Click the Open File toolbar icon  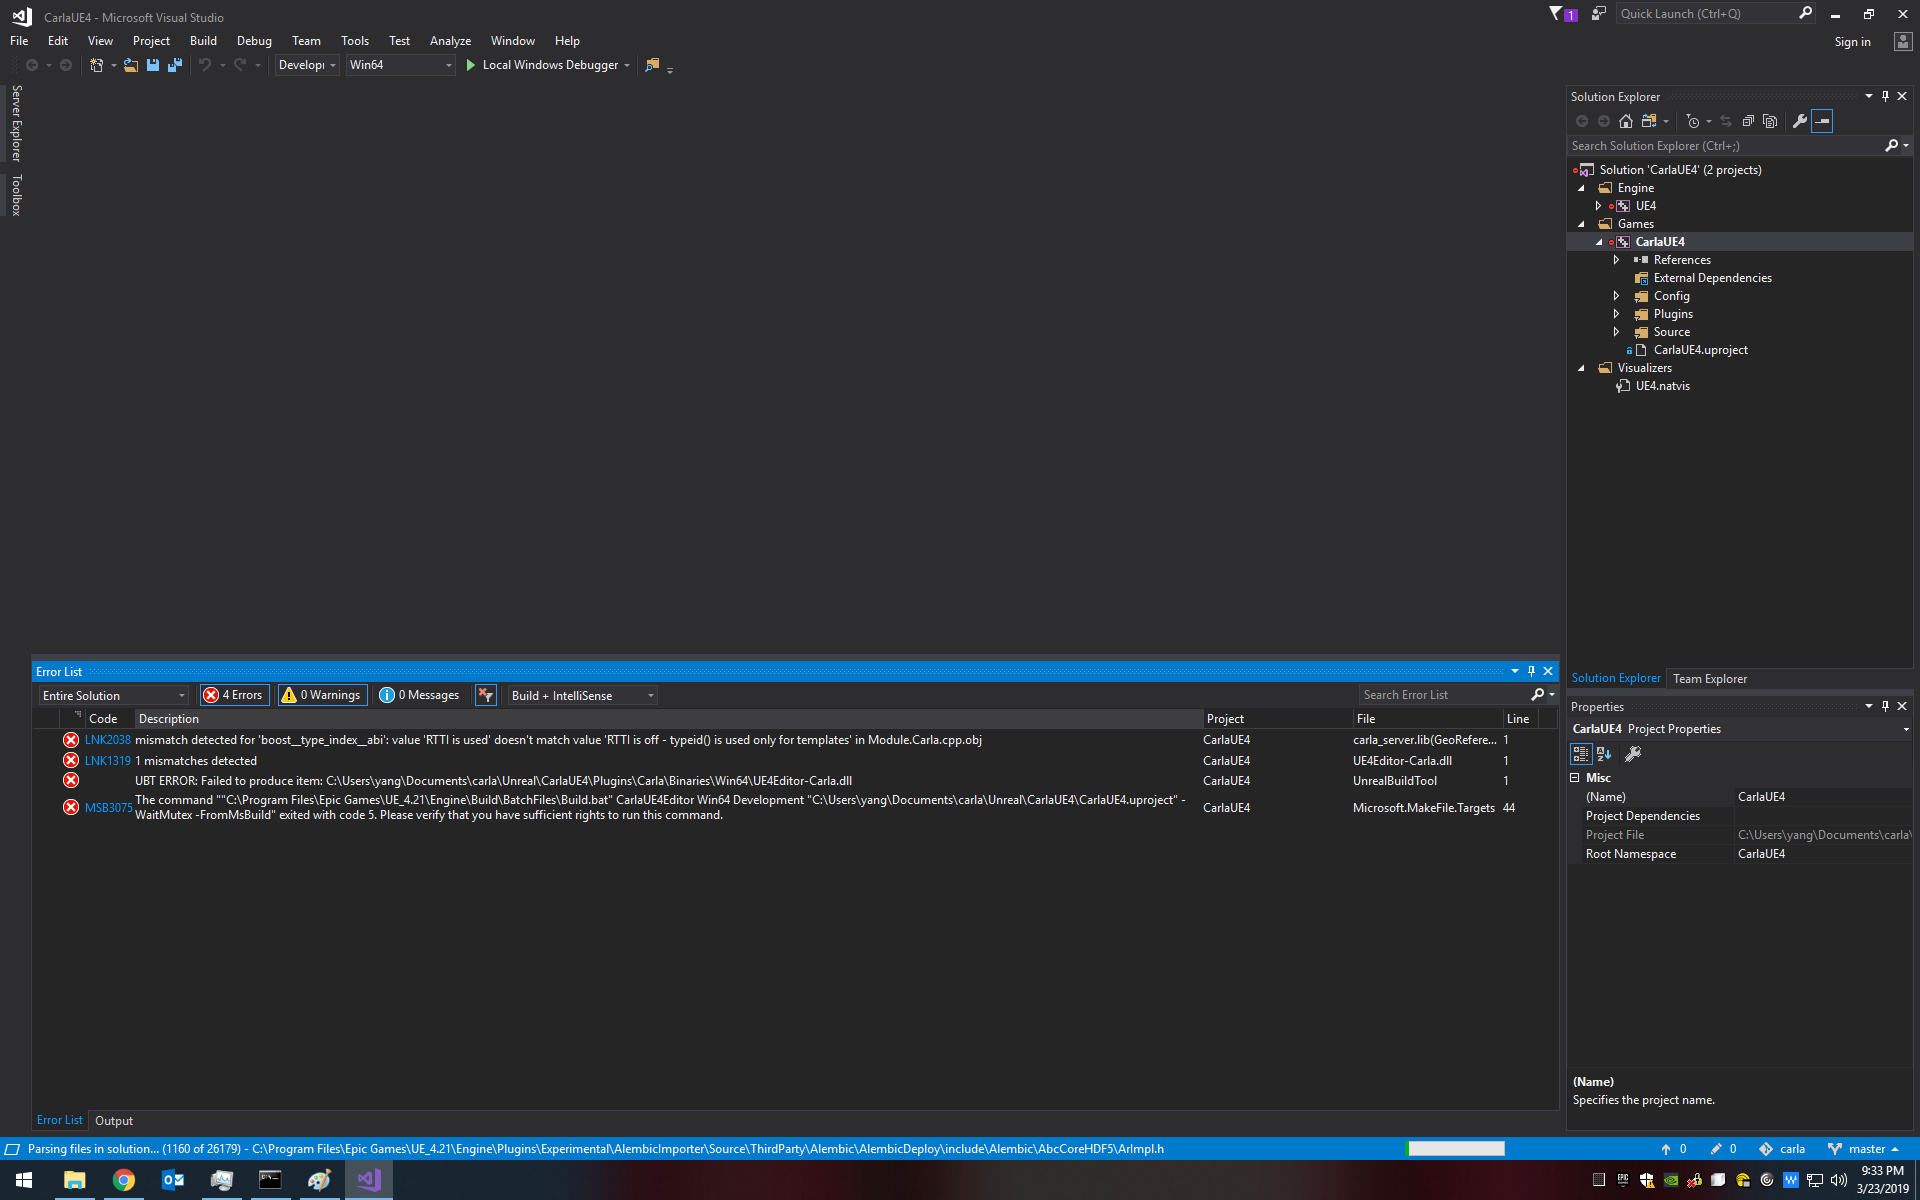[x=131, y=65]
